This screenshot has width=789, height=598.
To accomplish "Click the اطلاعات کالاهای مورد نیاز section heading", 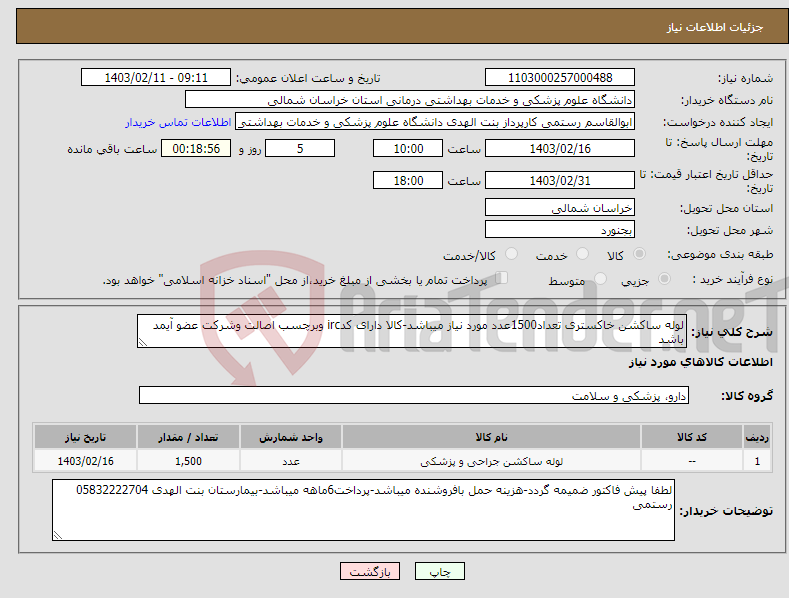I will (700, 362).
